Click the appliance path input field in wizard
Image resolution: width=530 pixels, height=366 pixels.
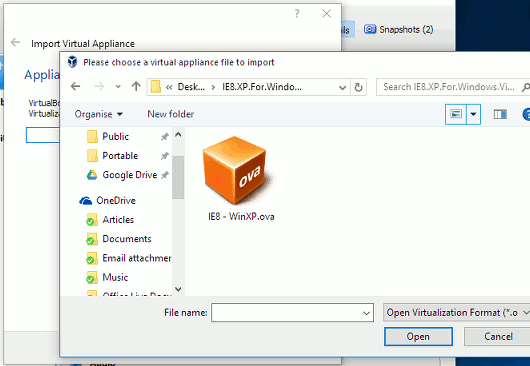[x=43, y=135]
